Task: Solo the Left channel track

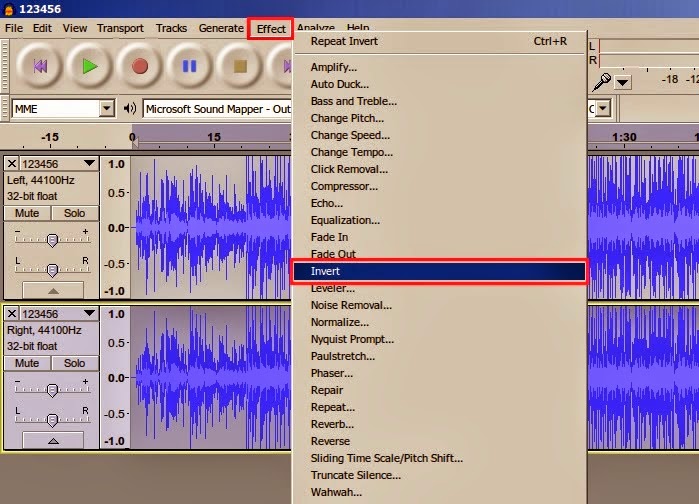Action: 74,213
